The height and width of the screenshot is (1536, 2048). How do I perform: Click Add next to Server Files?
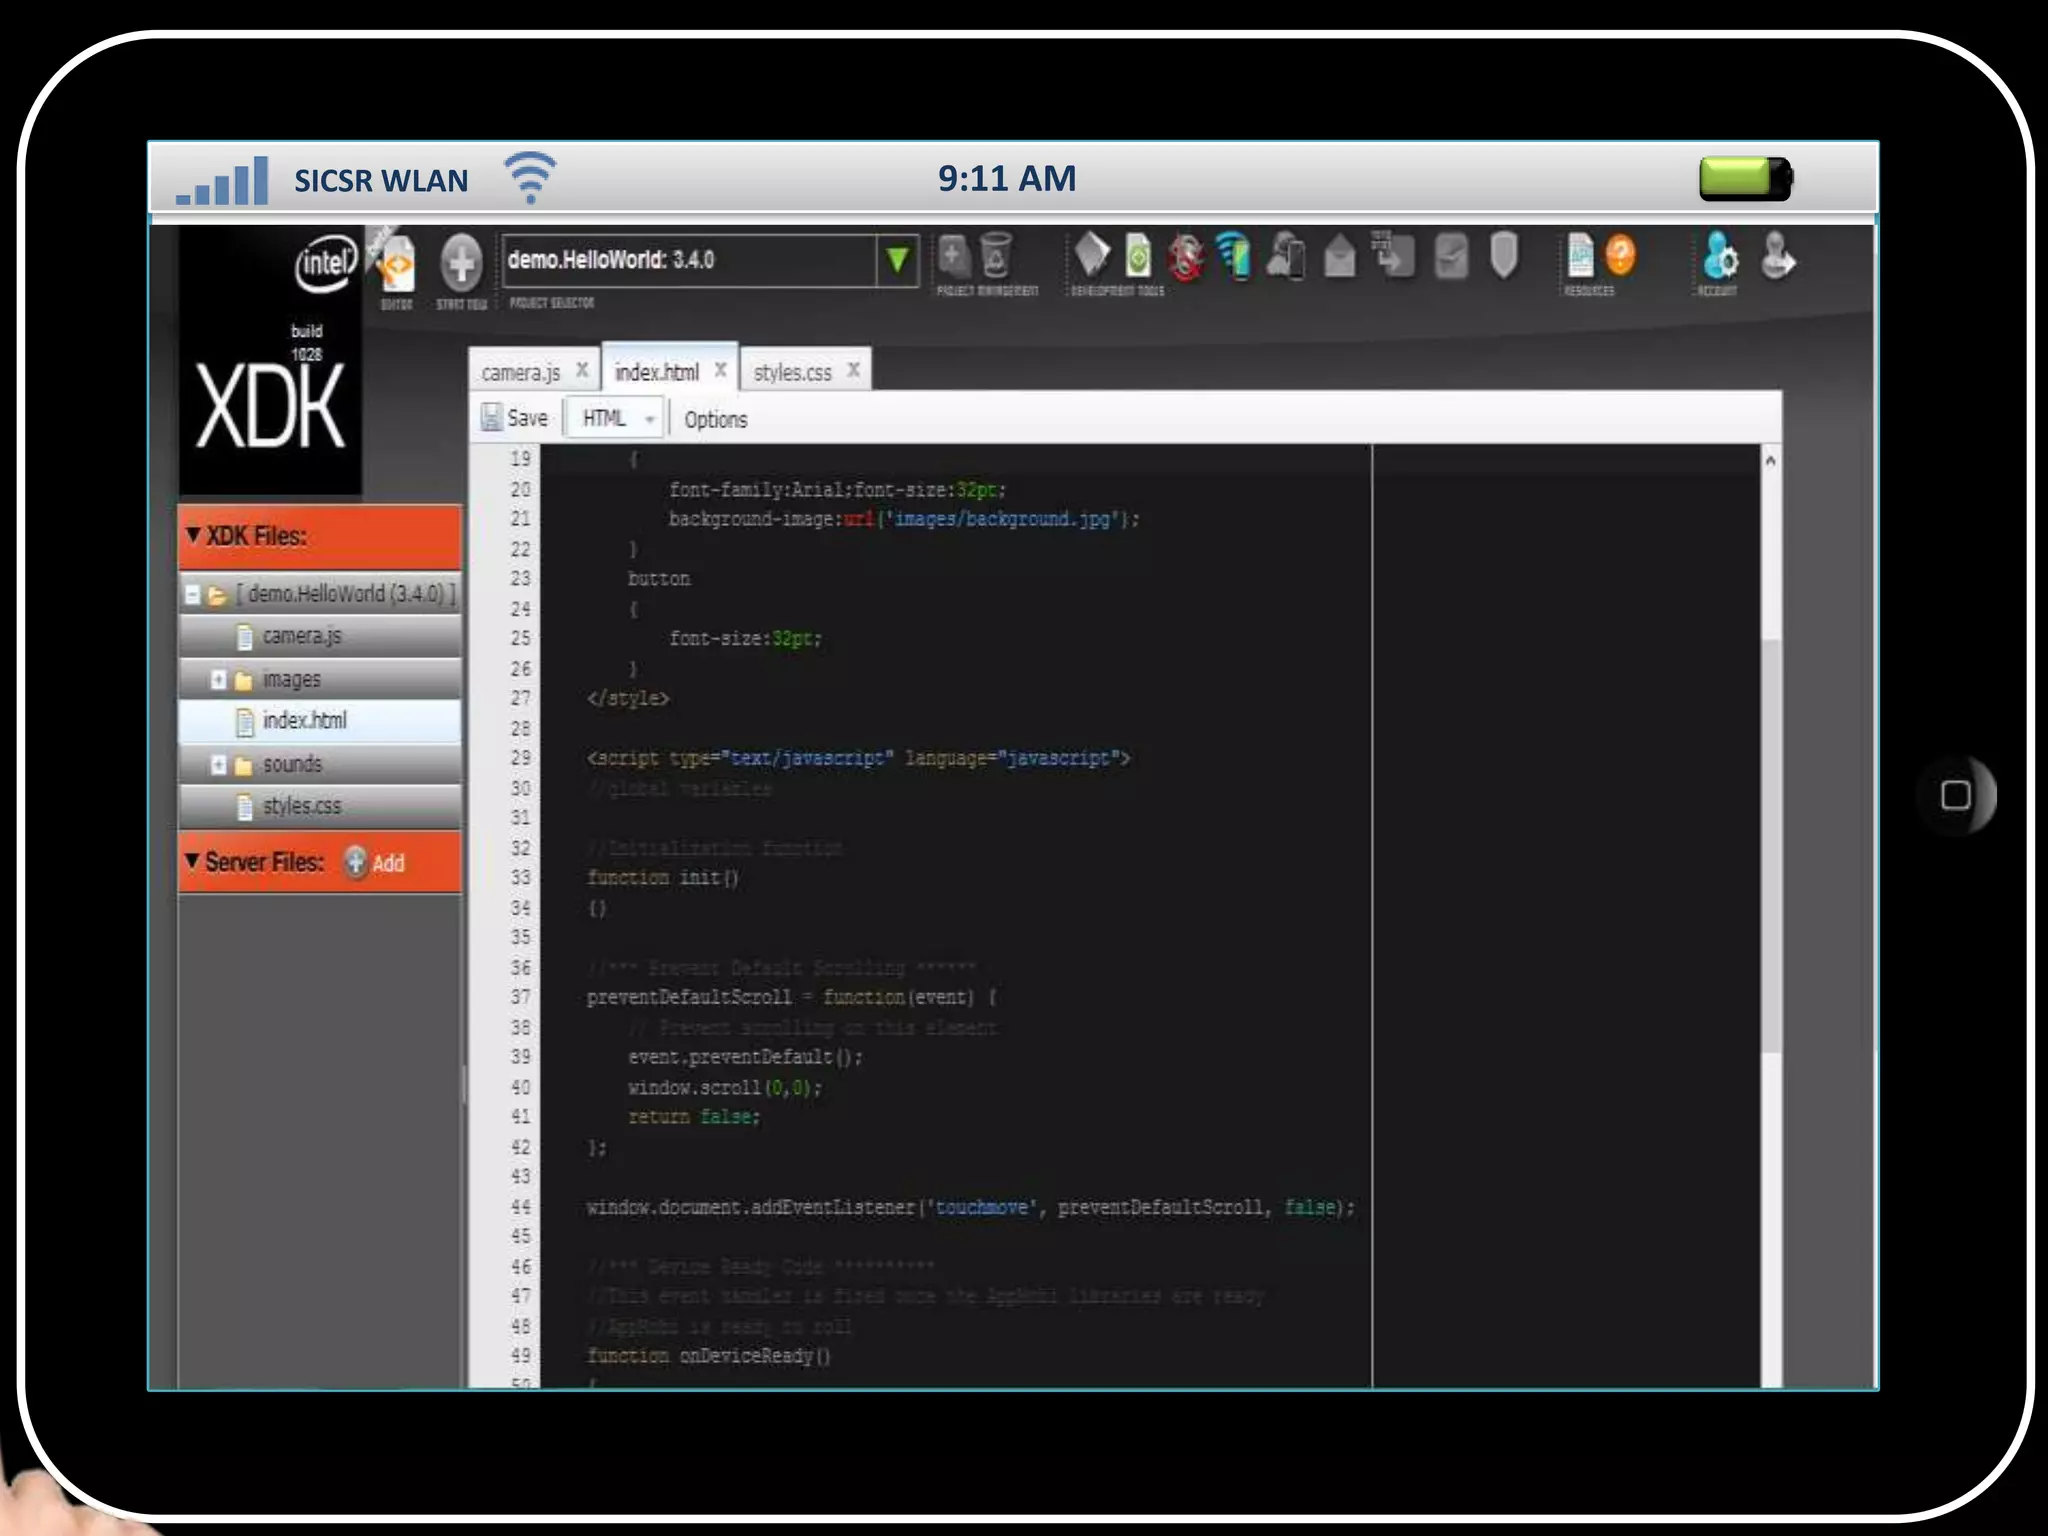tap(376, 862)
